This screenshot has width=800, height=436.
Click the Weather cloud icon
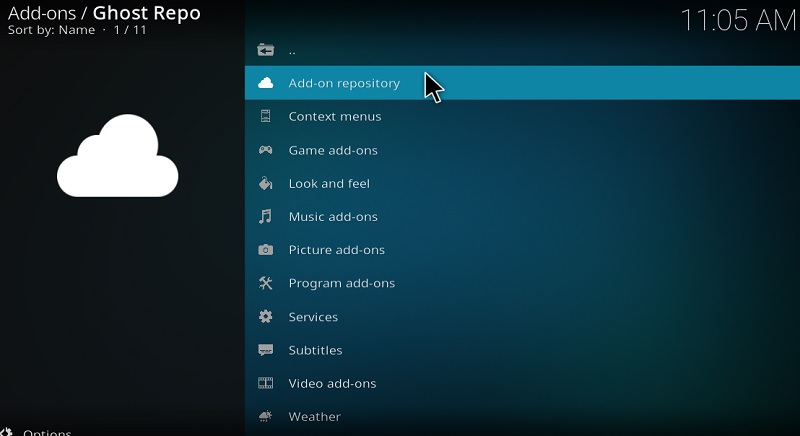tap(265, 416)
